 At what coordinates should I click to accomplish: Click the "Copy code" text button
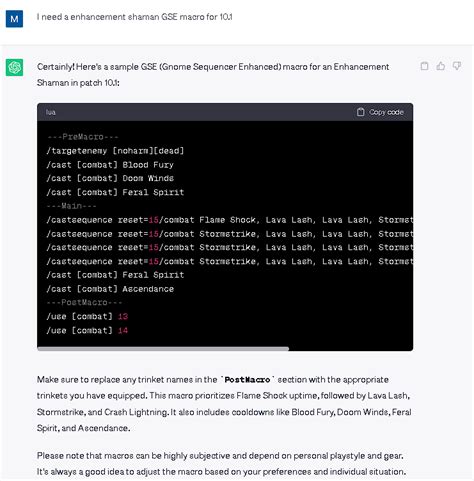(x=386, y=112)
